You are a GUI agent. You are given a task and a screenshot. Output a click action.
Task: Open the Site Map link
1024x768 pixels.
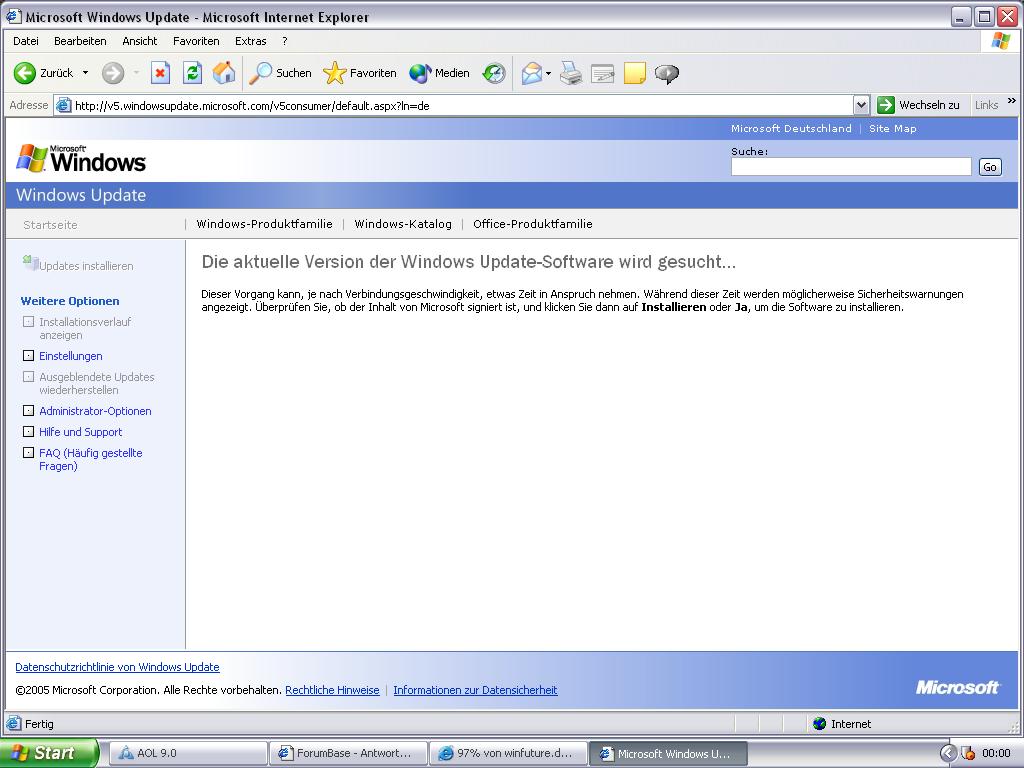893,129
